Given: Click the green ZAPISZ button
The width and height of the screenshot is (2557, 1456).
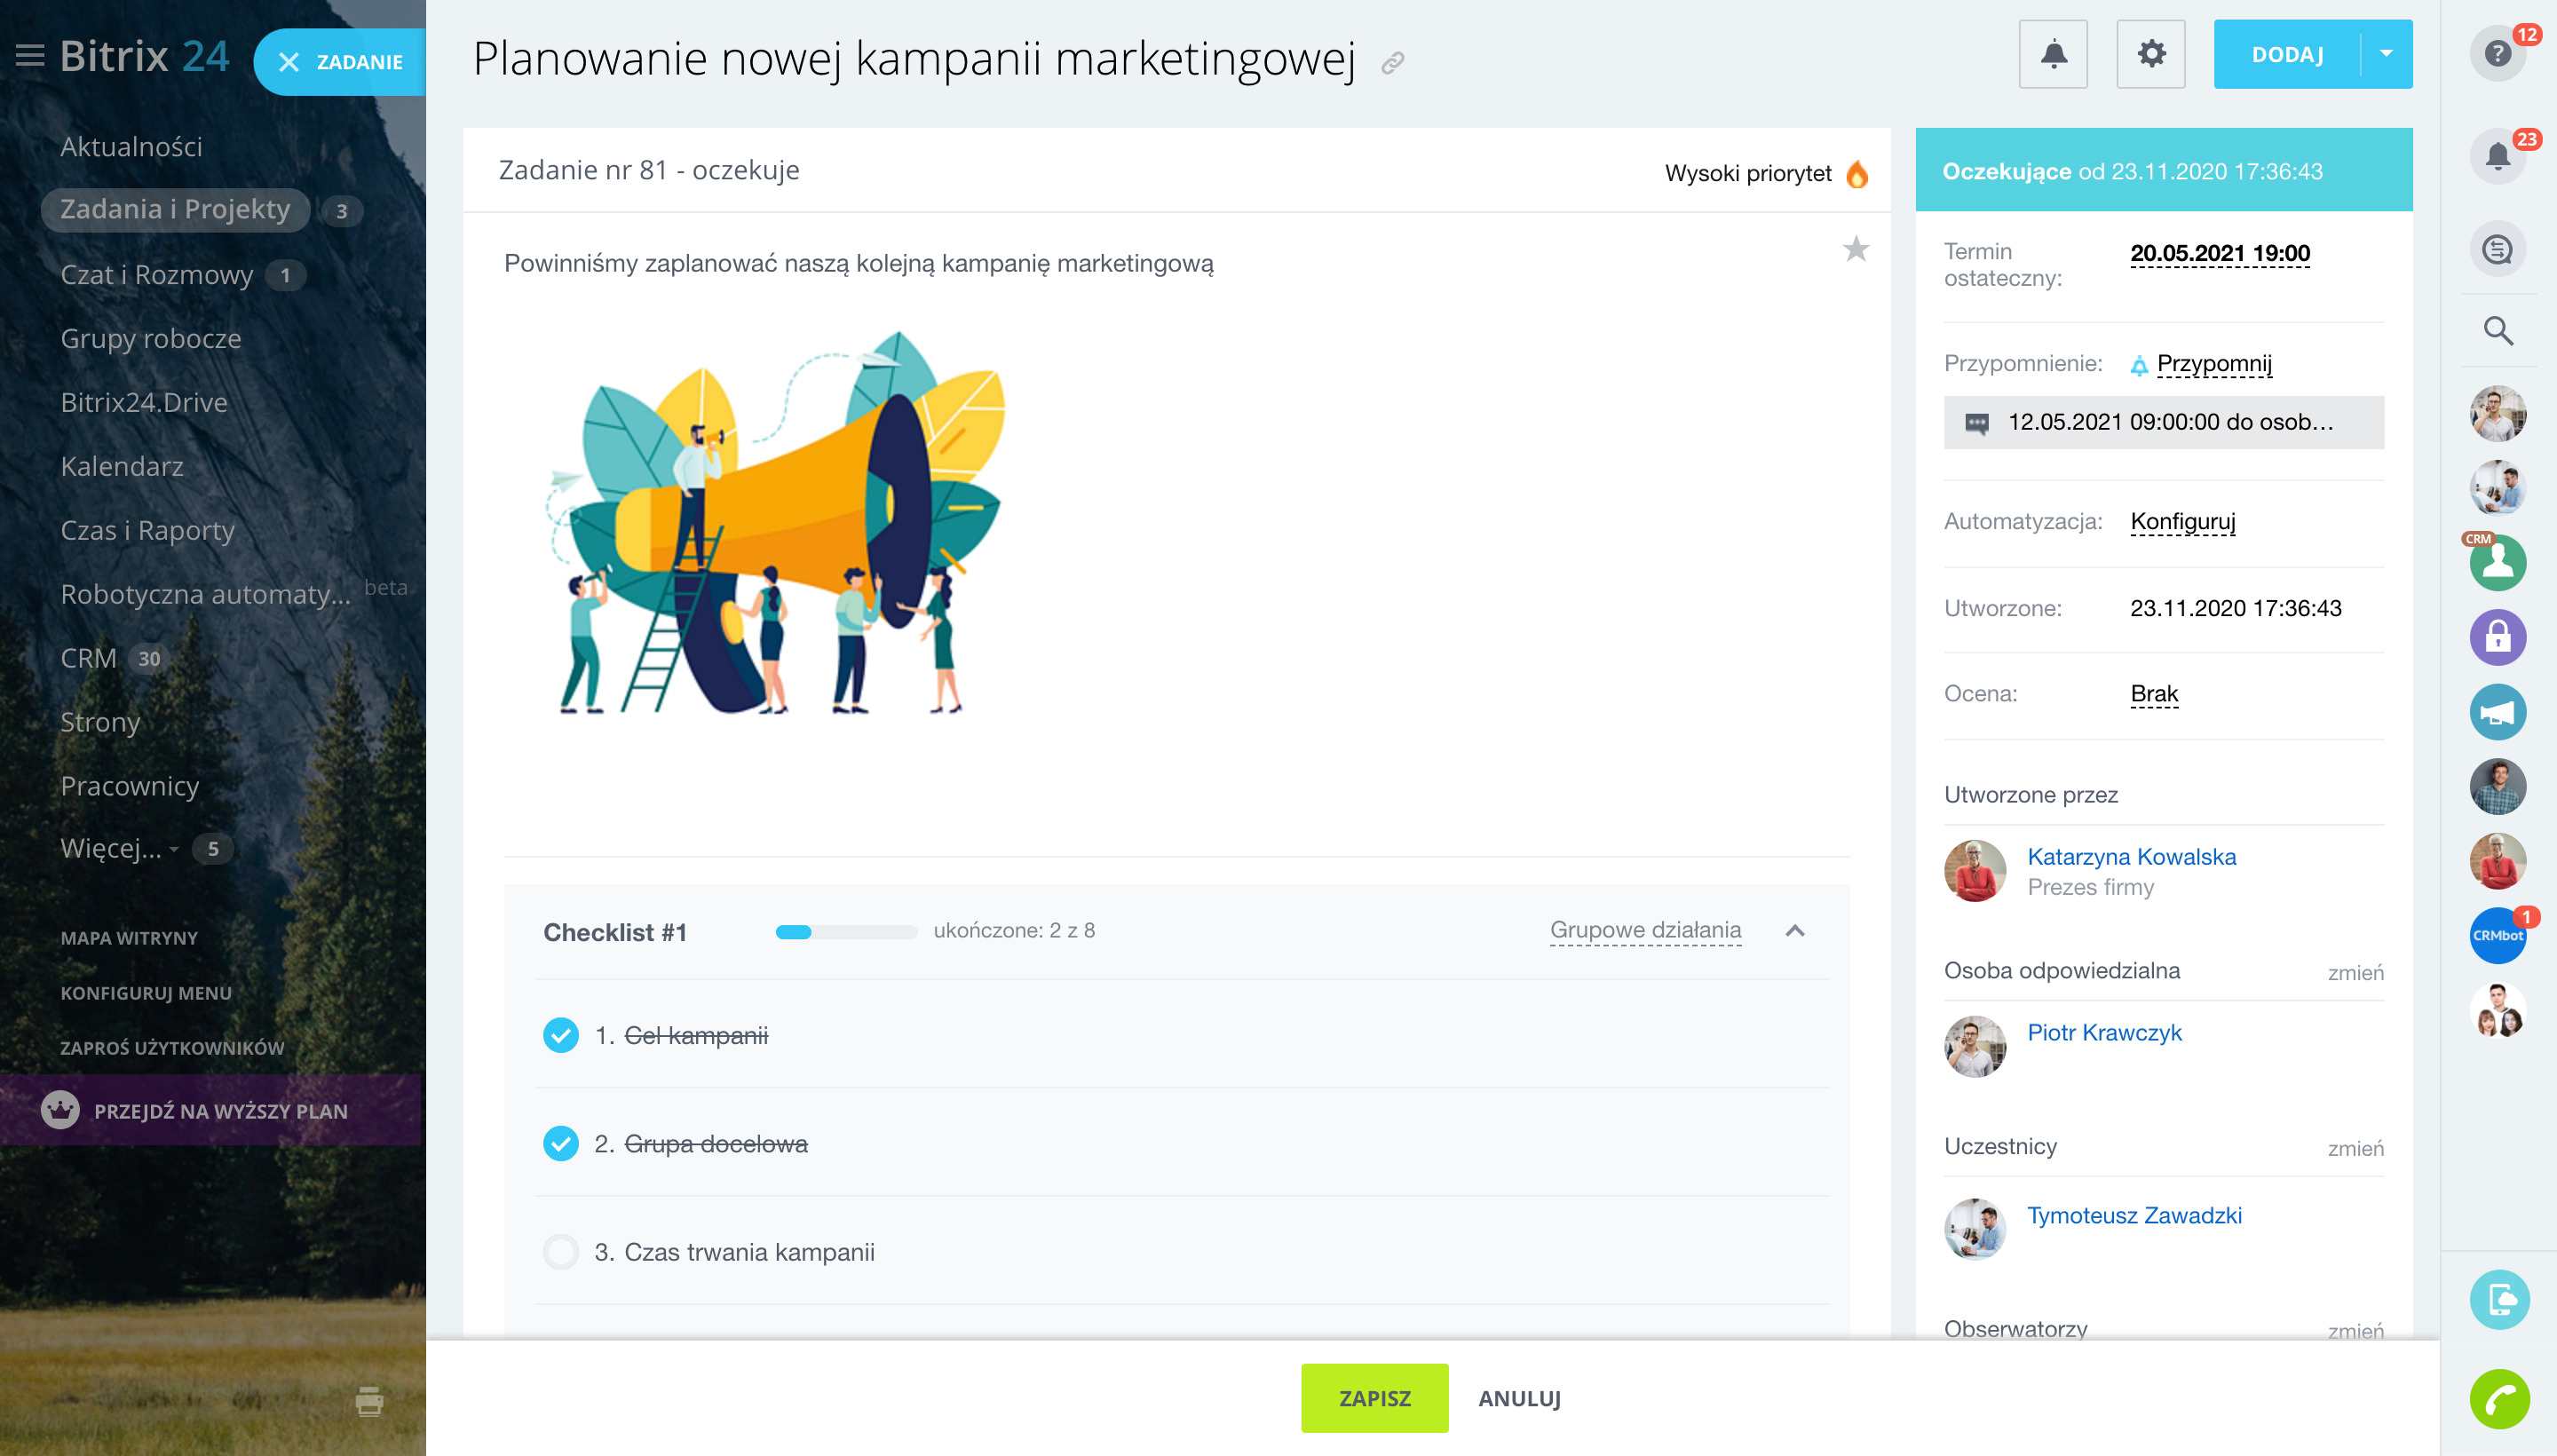Looking at the screenshot, I should 1374,1398.
